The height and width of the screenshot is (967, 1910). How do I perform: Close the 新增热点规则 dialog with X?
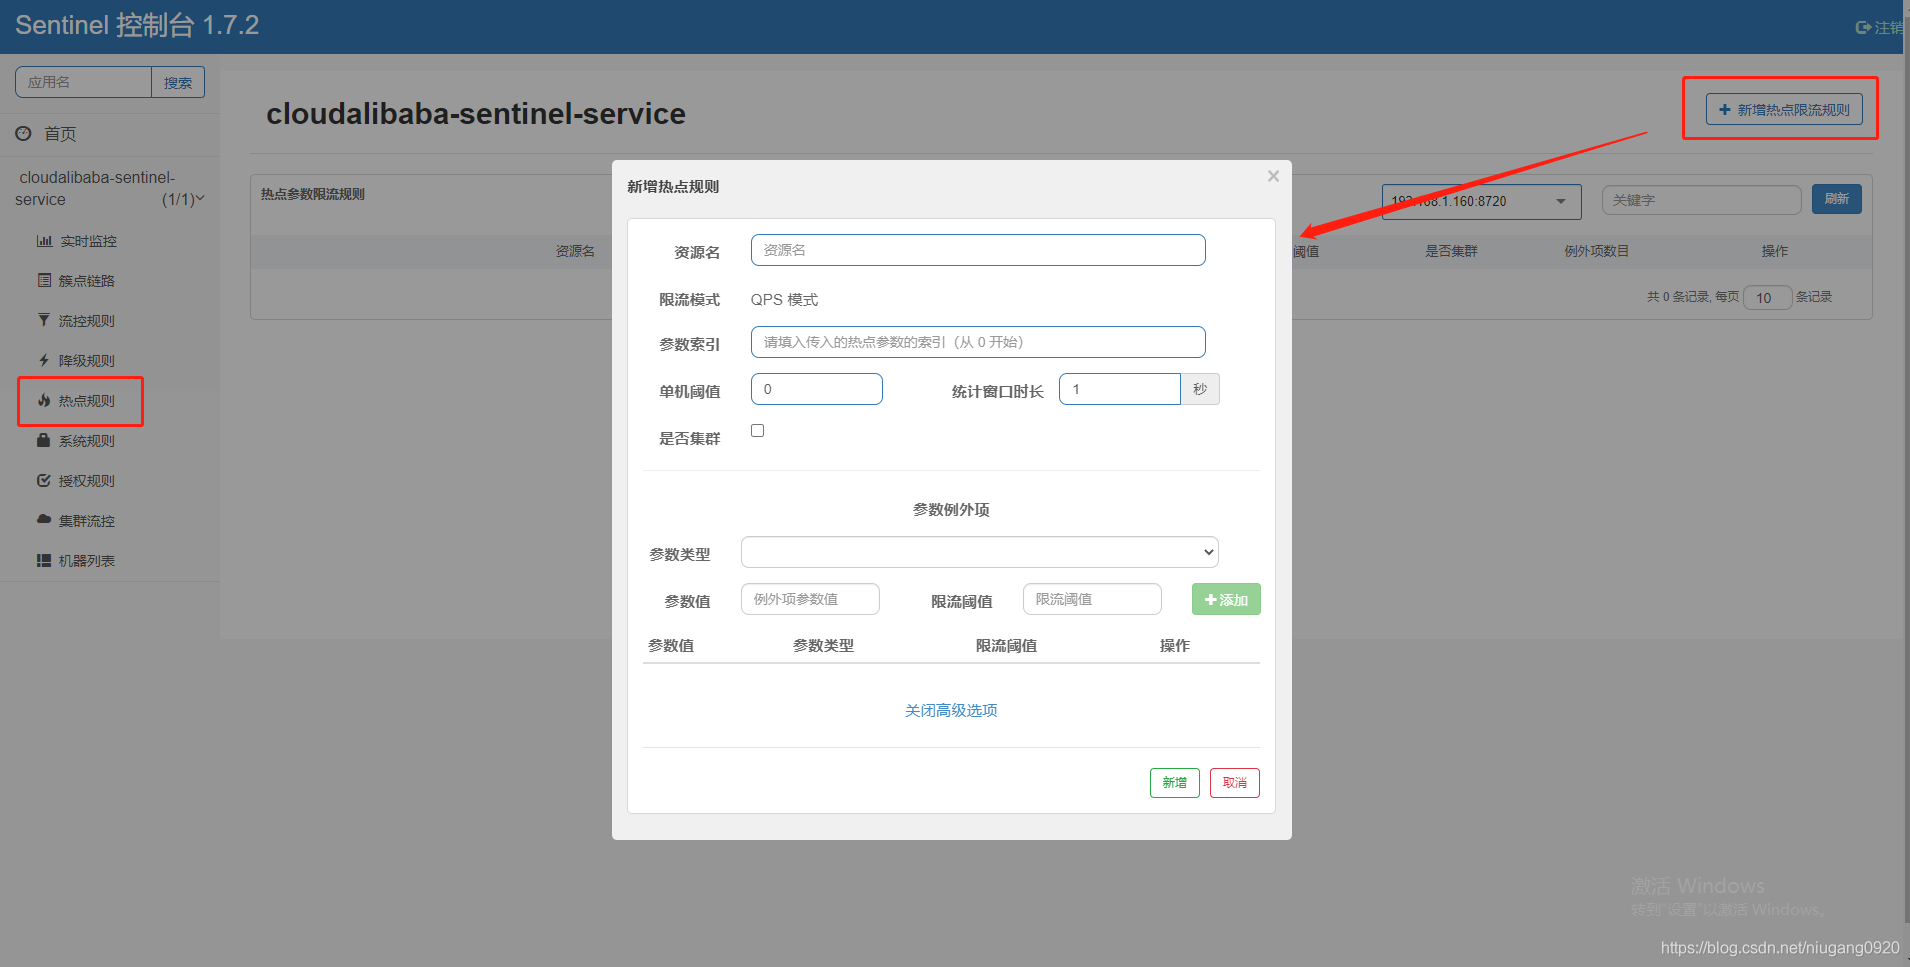point(1273,176)
